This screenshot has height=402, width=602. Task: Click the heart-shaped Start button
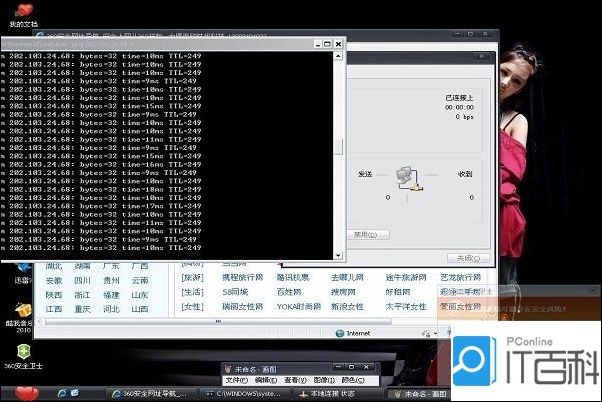(x=26, y=394)
